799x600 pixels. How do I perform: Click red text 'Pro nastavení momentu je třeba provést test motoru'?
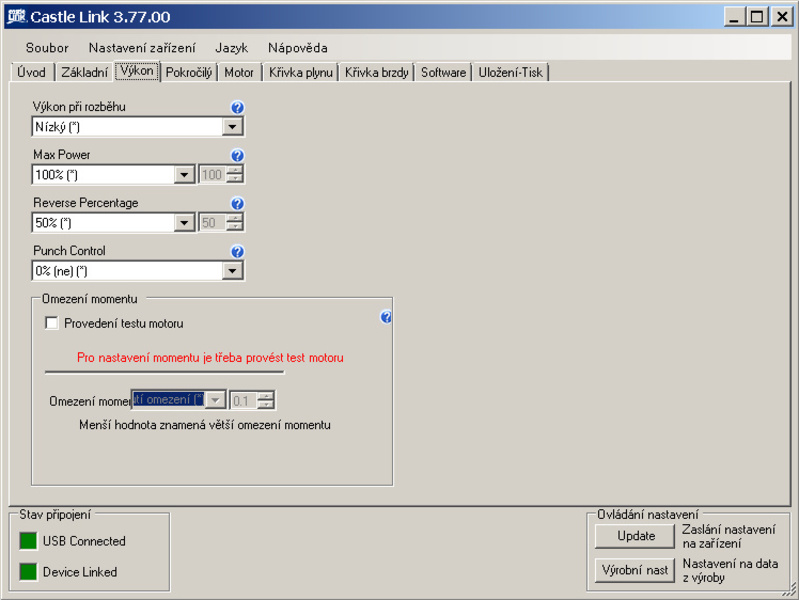coord(210,358)
